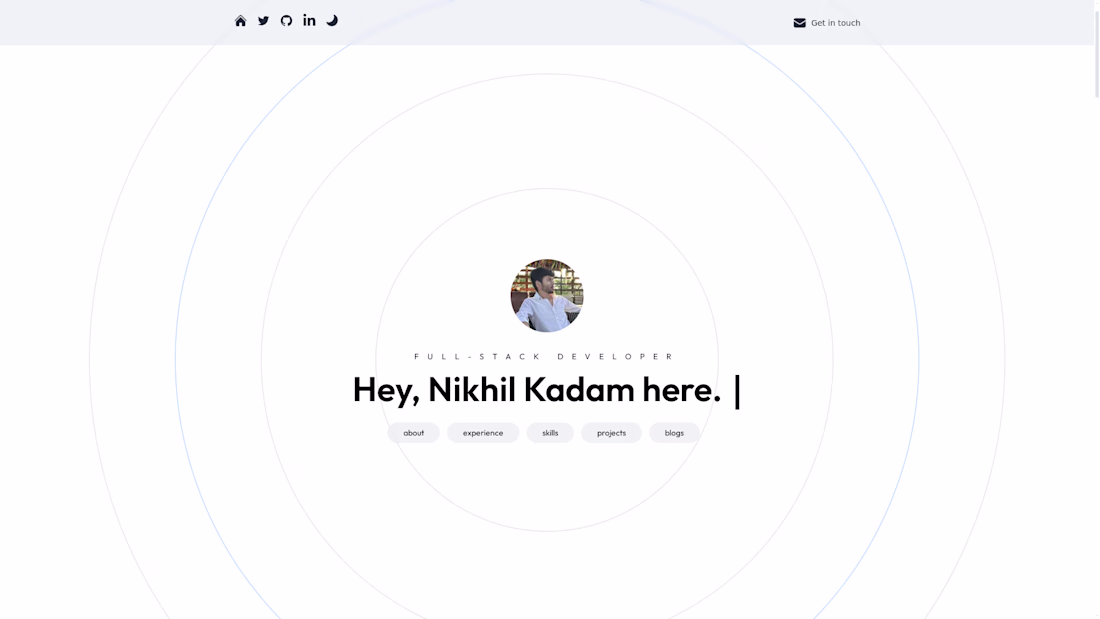Click the word "Hey," in the heading
1100x619 pixels.
click(386, 390)
